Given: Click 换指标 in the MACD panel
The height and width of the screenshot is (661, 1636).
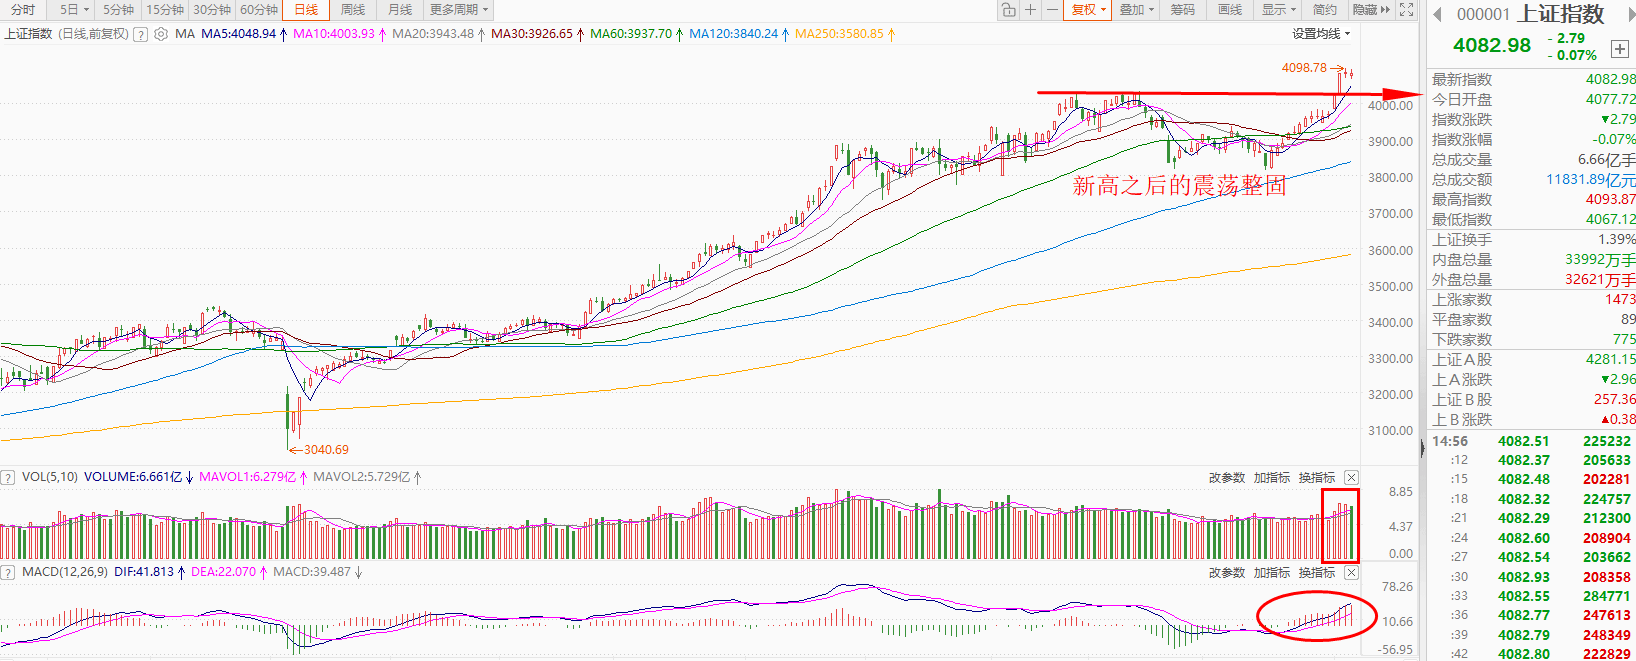Looking at the screenshot, I should coord(1316,573).
